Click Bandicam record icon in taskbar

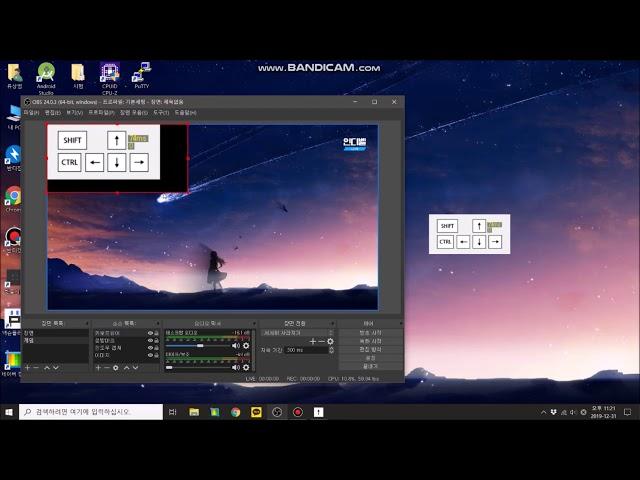pyautogui.click(x=298, y=412)
